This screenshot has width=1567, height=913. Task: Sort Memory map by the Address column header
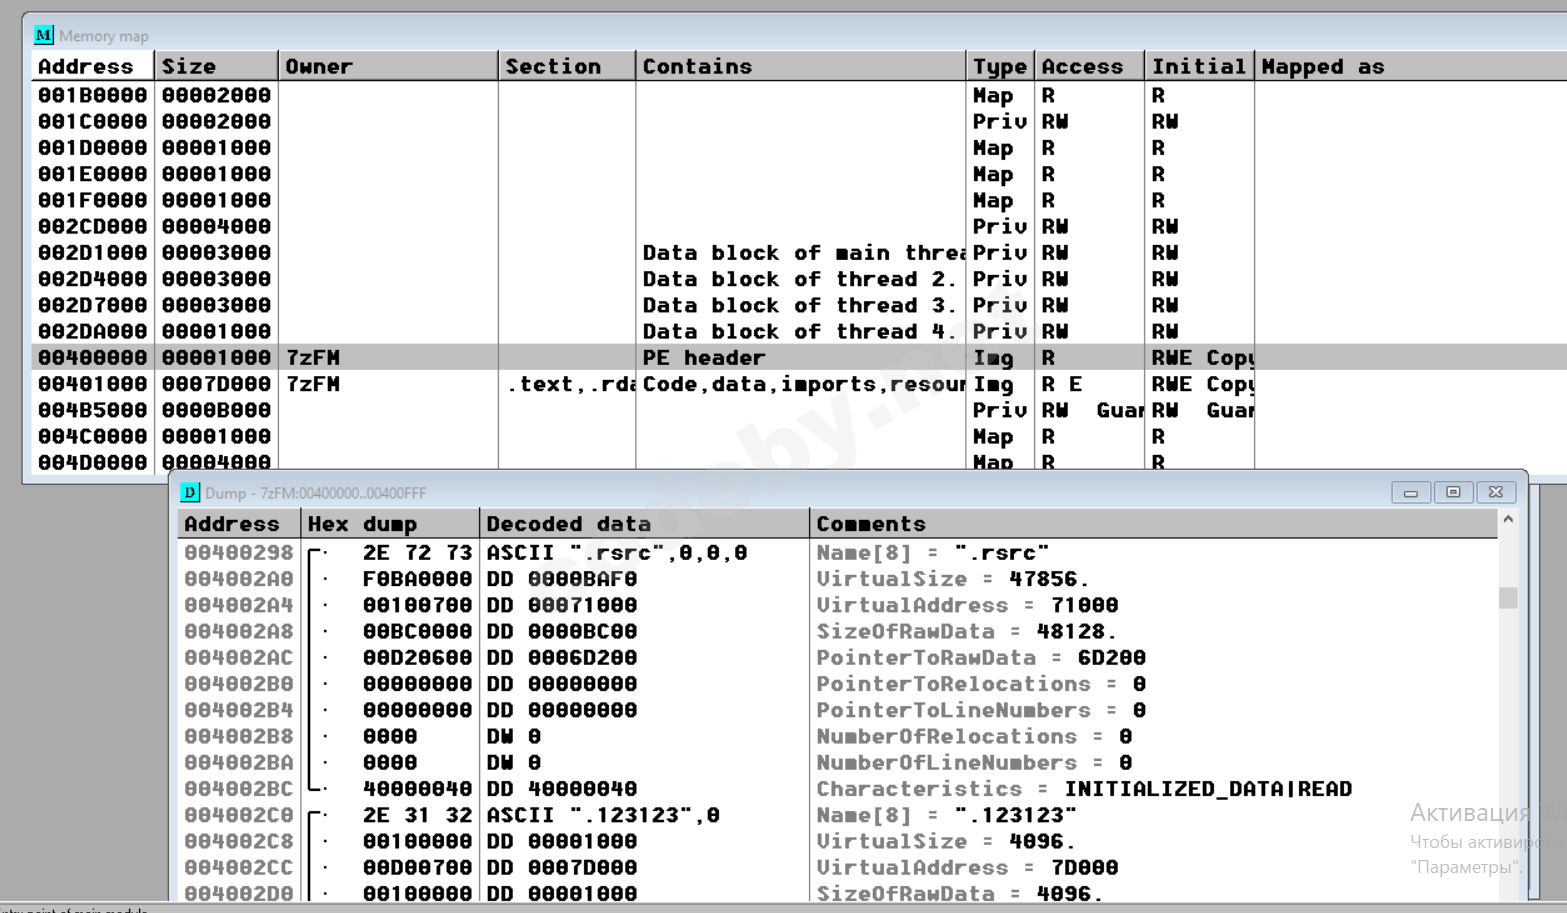pos(93,67)
